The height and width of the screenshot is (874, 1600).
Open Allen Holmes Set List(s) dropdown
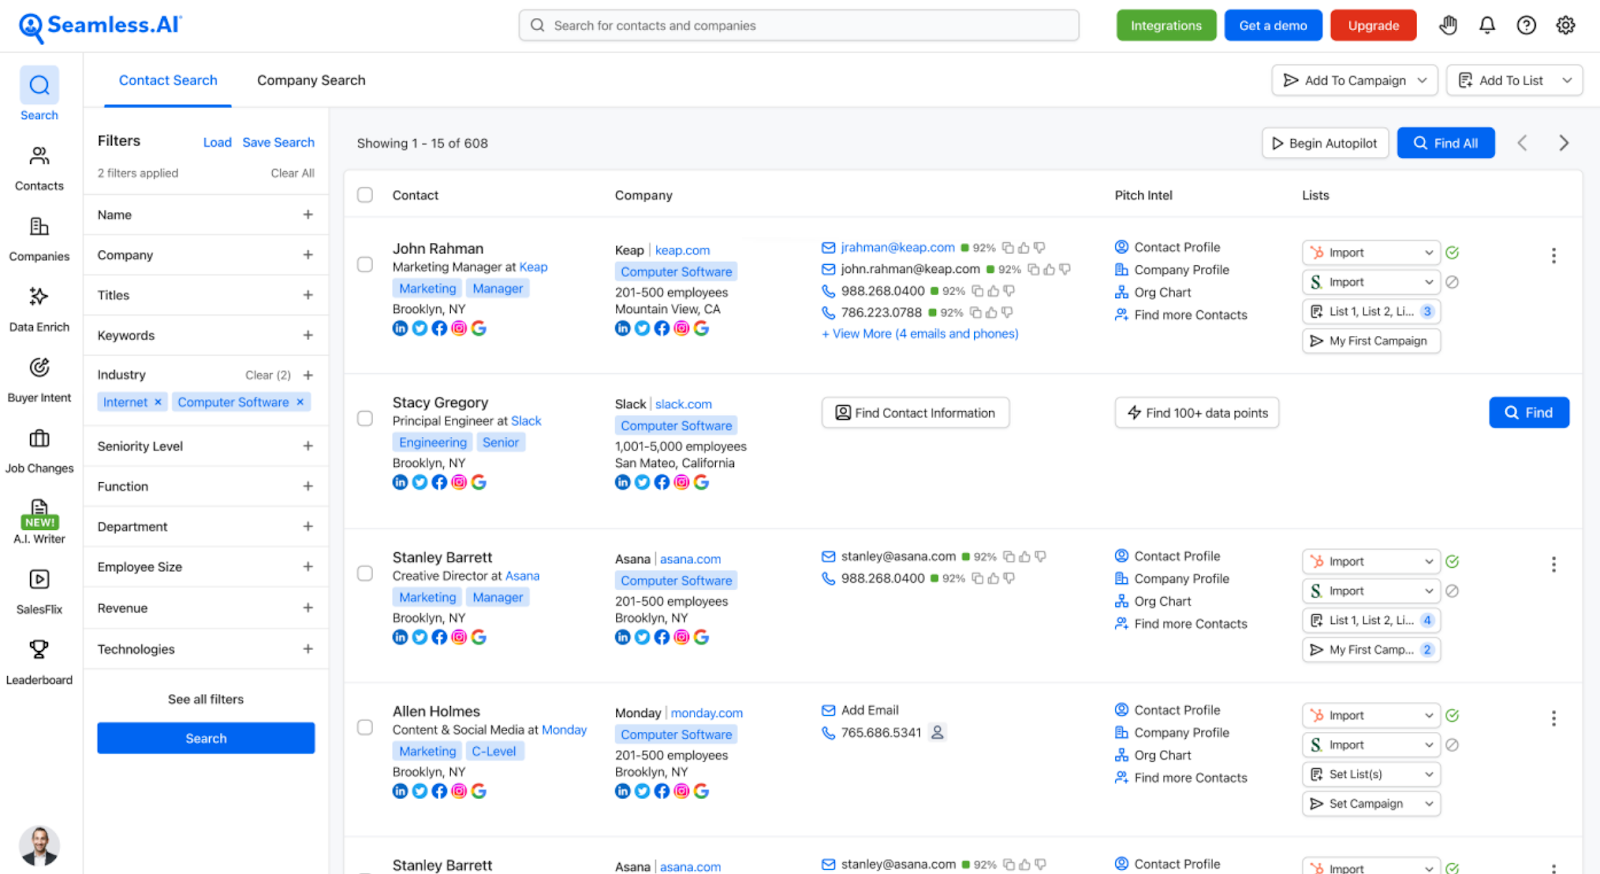1371,774
